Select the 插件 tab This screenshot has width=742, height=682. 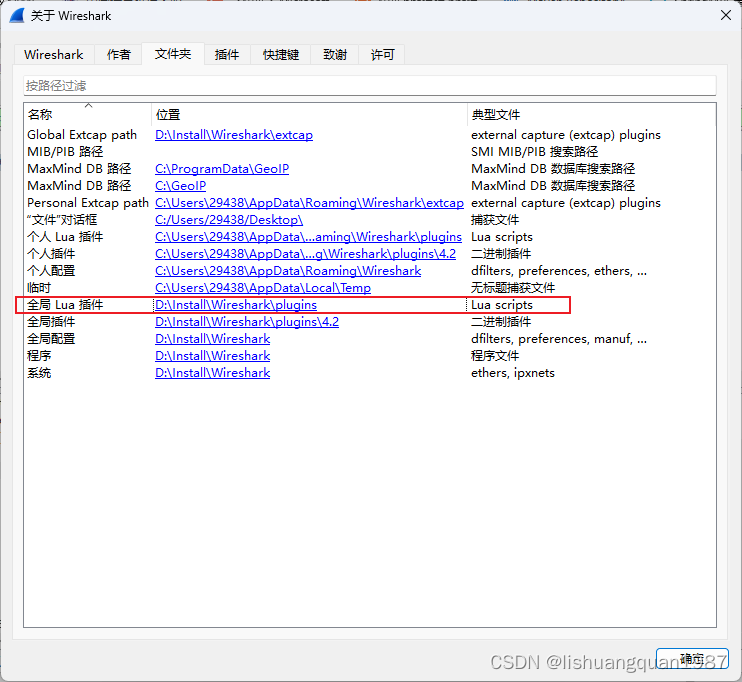click(x=227, y=55)
